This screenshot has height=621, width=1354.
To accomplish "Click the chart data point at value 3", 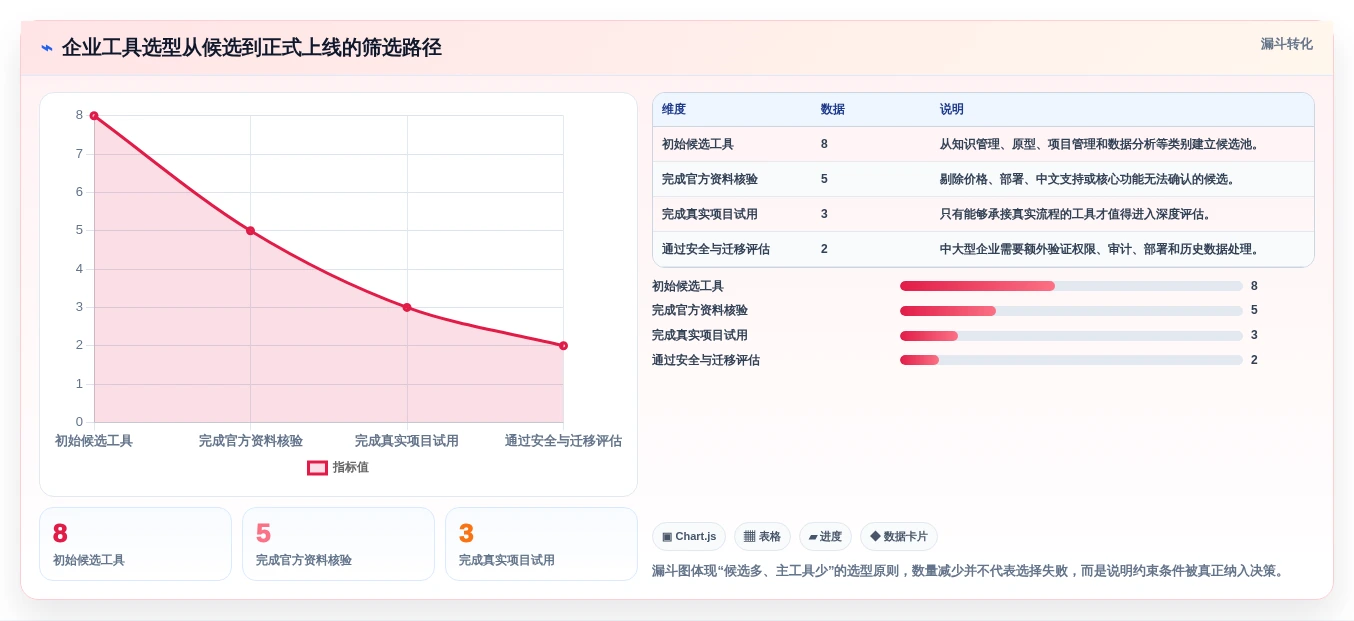I will pos(407,307).
